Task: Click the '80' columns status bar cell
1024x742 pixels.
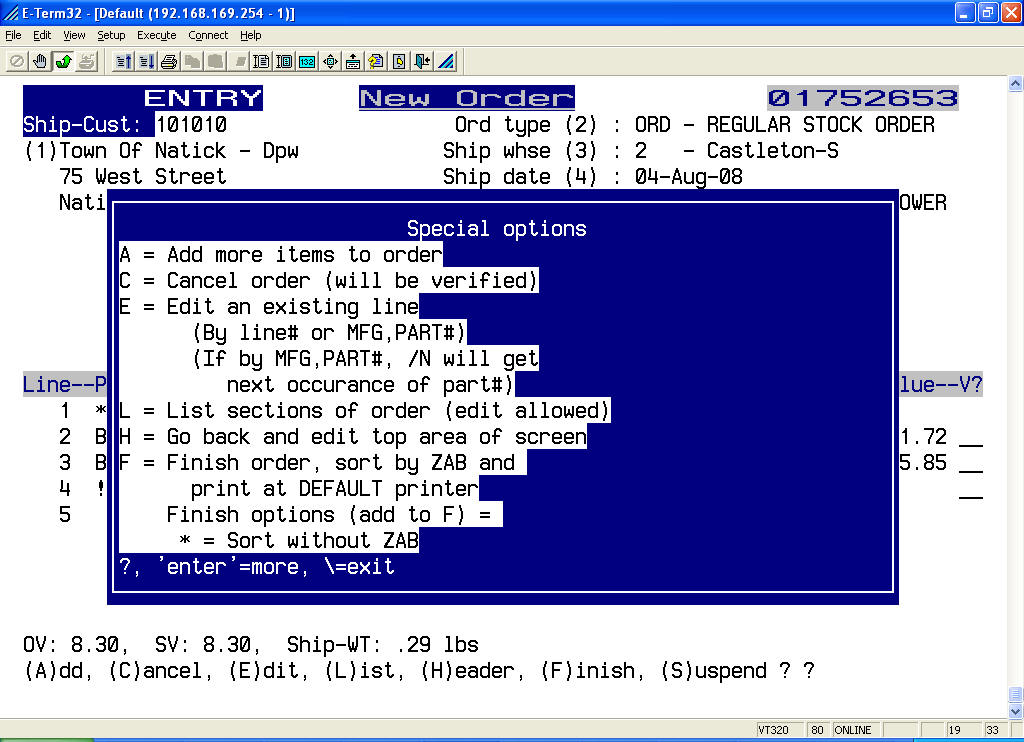Action: point(817,730)
